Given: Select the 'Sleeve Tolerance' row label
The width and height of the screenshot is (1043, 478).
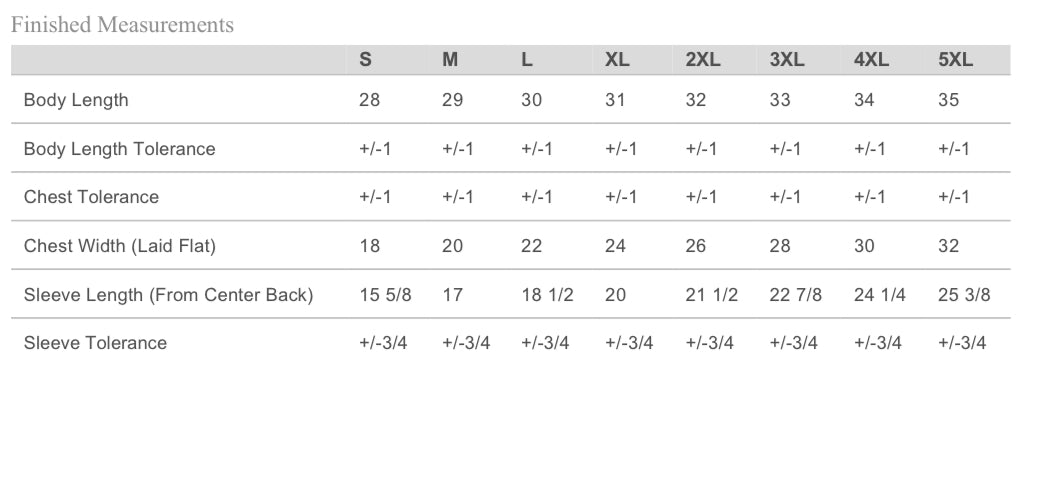Looking at the screenshot, I should click(95, 343).
